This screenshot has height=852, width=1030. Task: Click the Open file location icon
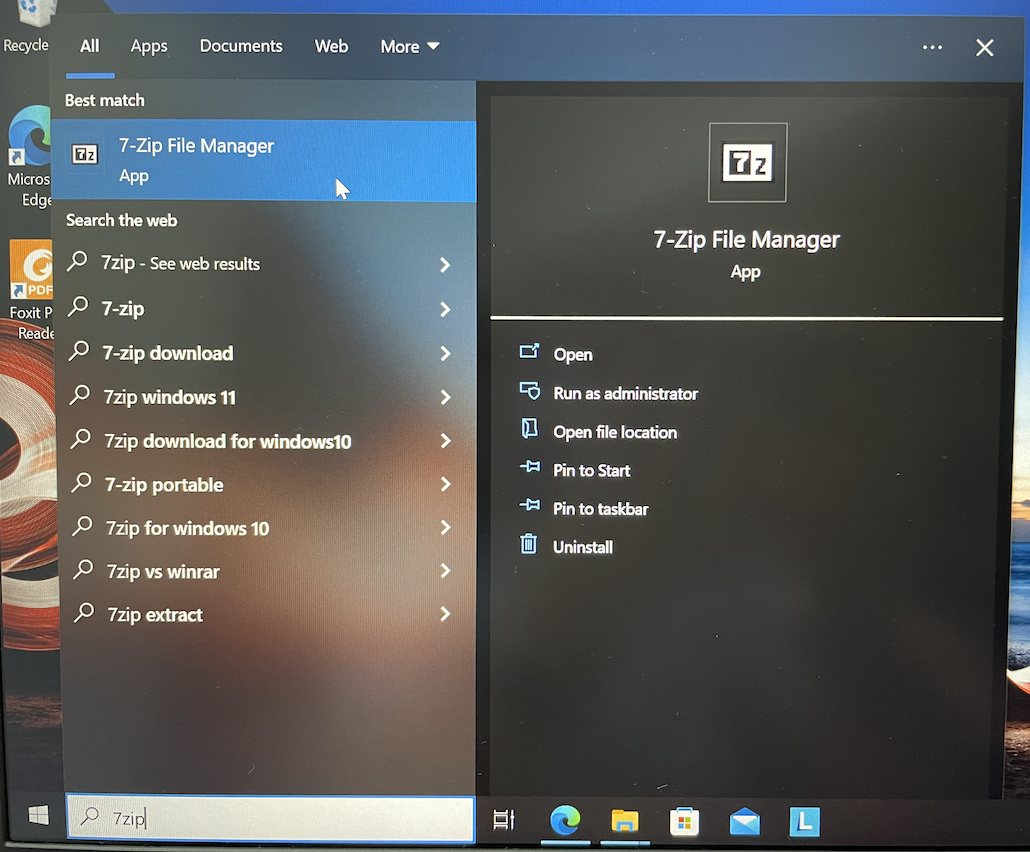[x=529, y=429]
